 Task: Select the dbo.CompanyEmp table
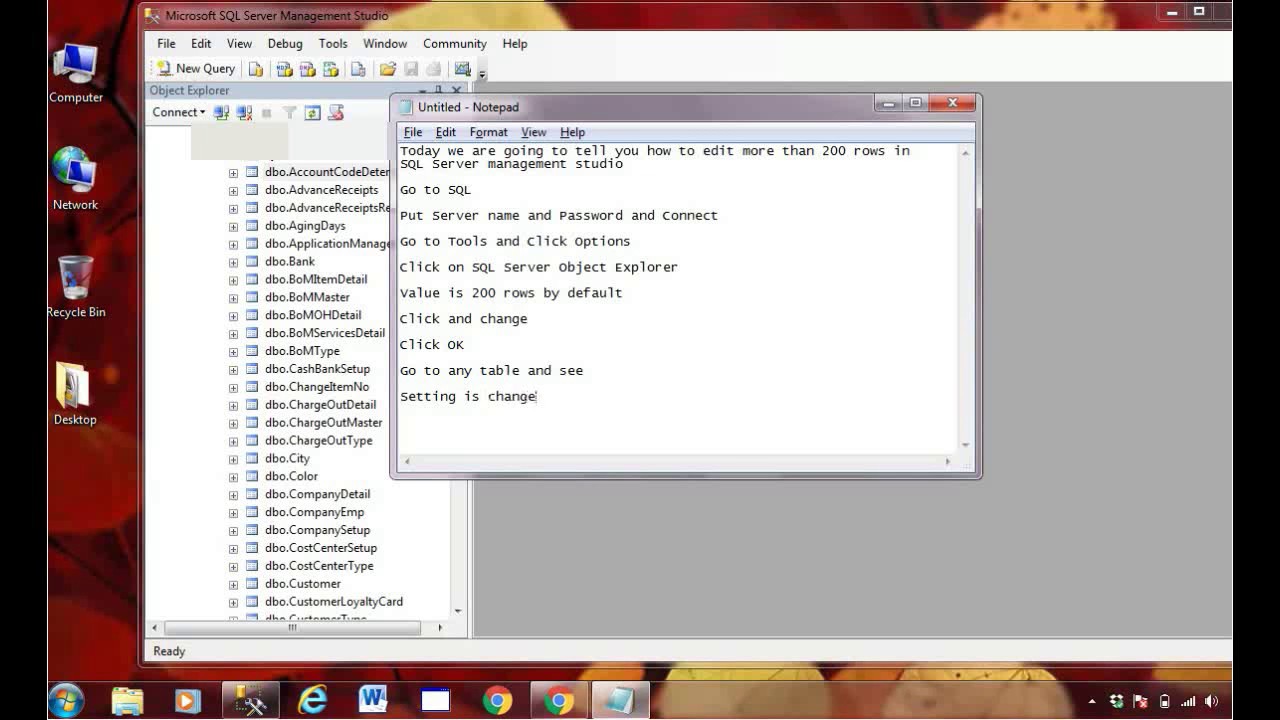tap(314, 512)
